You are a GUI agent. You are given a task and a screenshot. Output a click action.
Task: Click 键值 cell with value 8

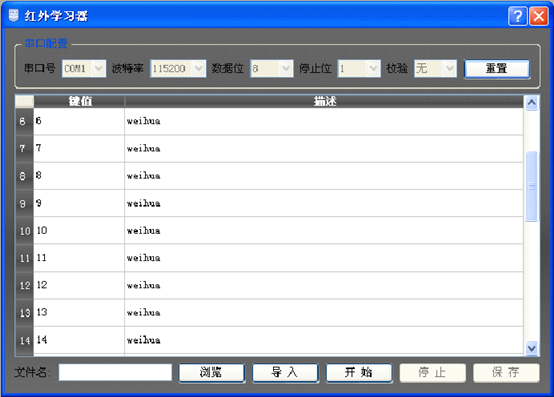[79, 176]
